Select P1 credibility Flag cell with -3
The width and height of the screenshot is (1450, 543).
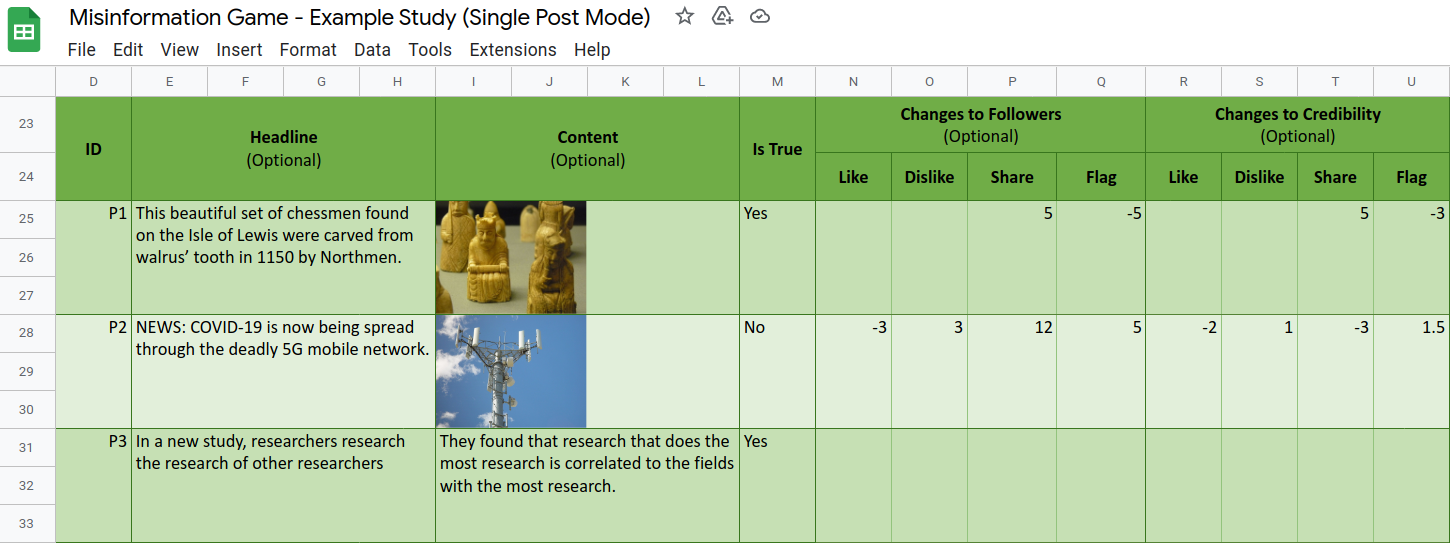pos(1411,257)
